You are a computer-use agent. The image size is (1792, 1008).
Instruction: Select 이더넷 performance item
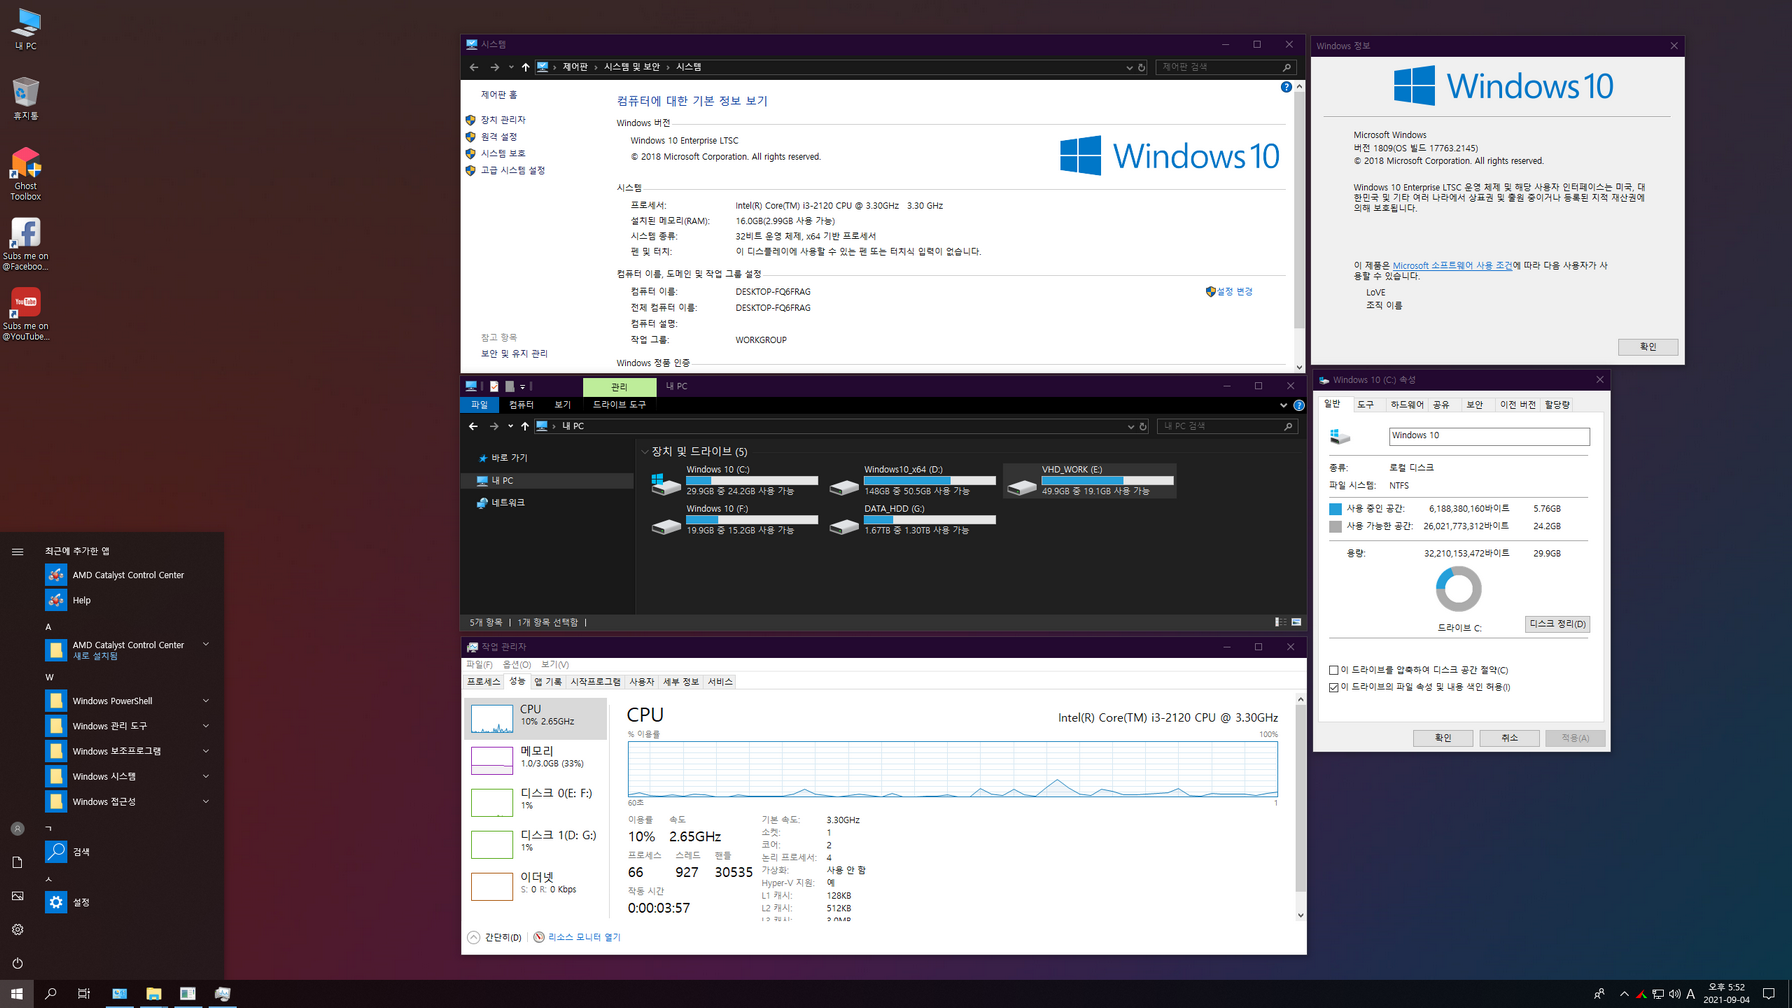coord(535,886)
